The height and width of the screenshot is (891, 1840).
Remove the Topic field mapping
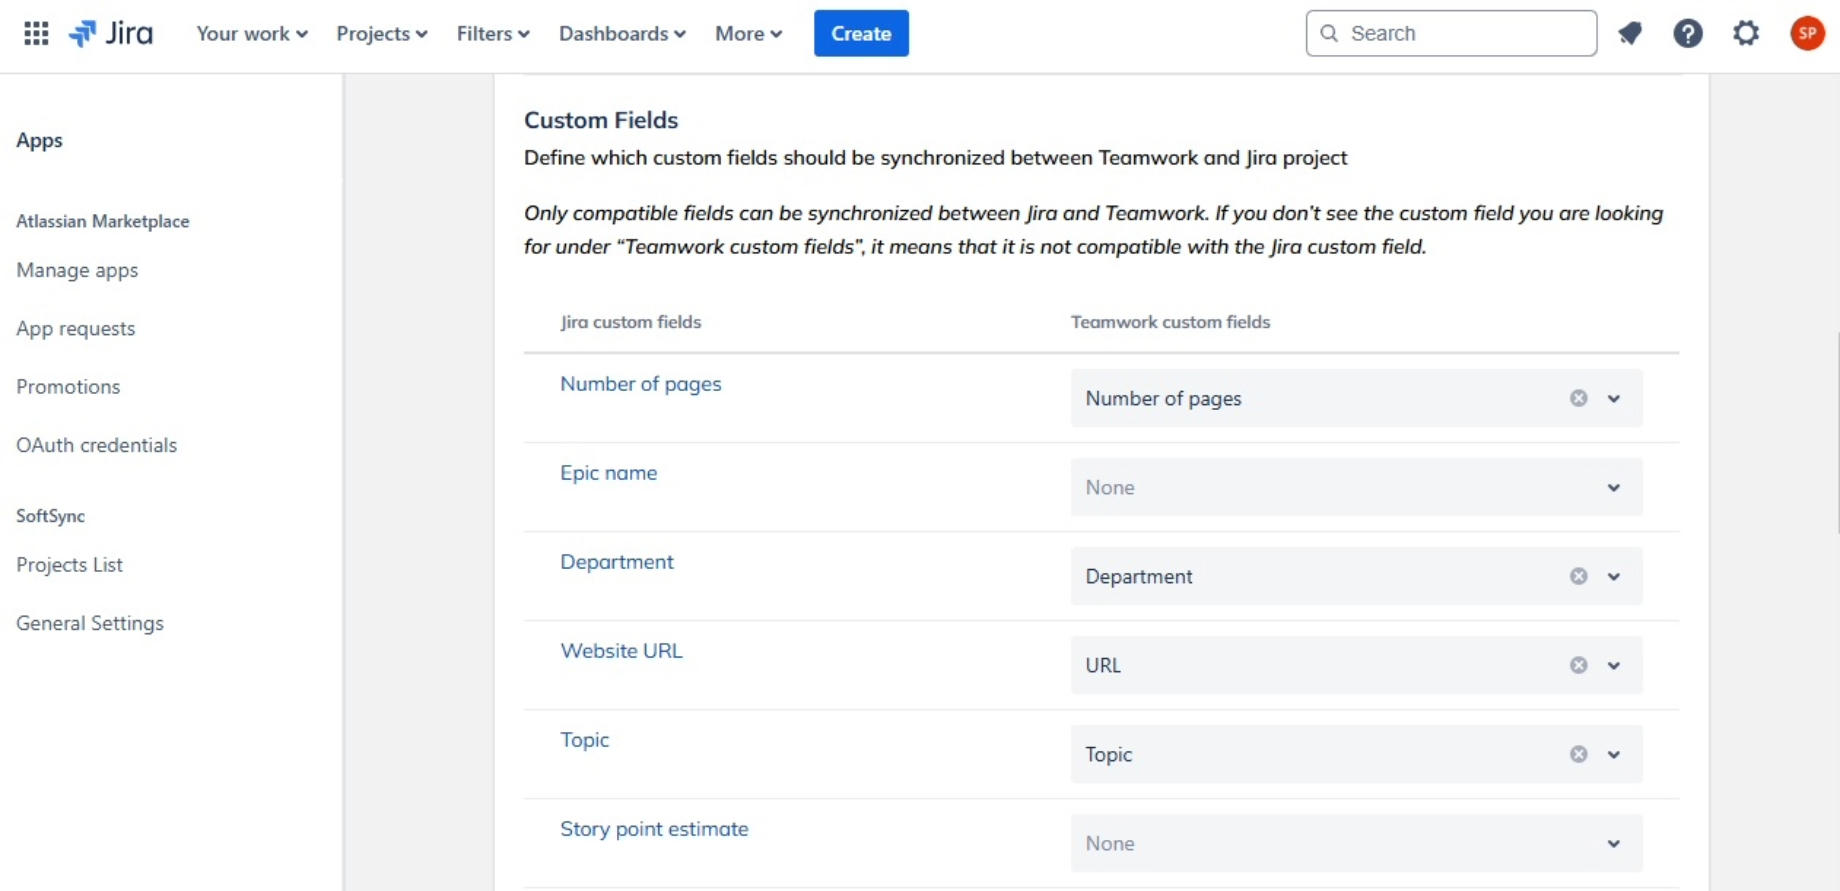tap(1578, 754)
